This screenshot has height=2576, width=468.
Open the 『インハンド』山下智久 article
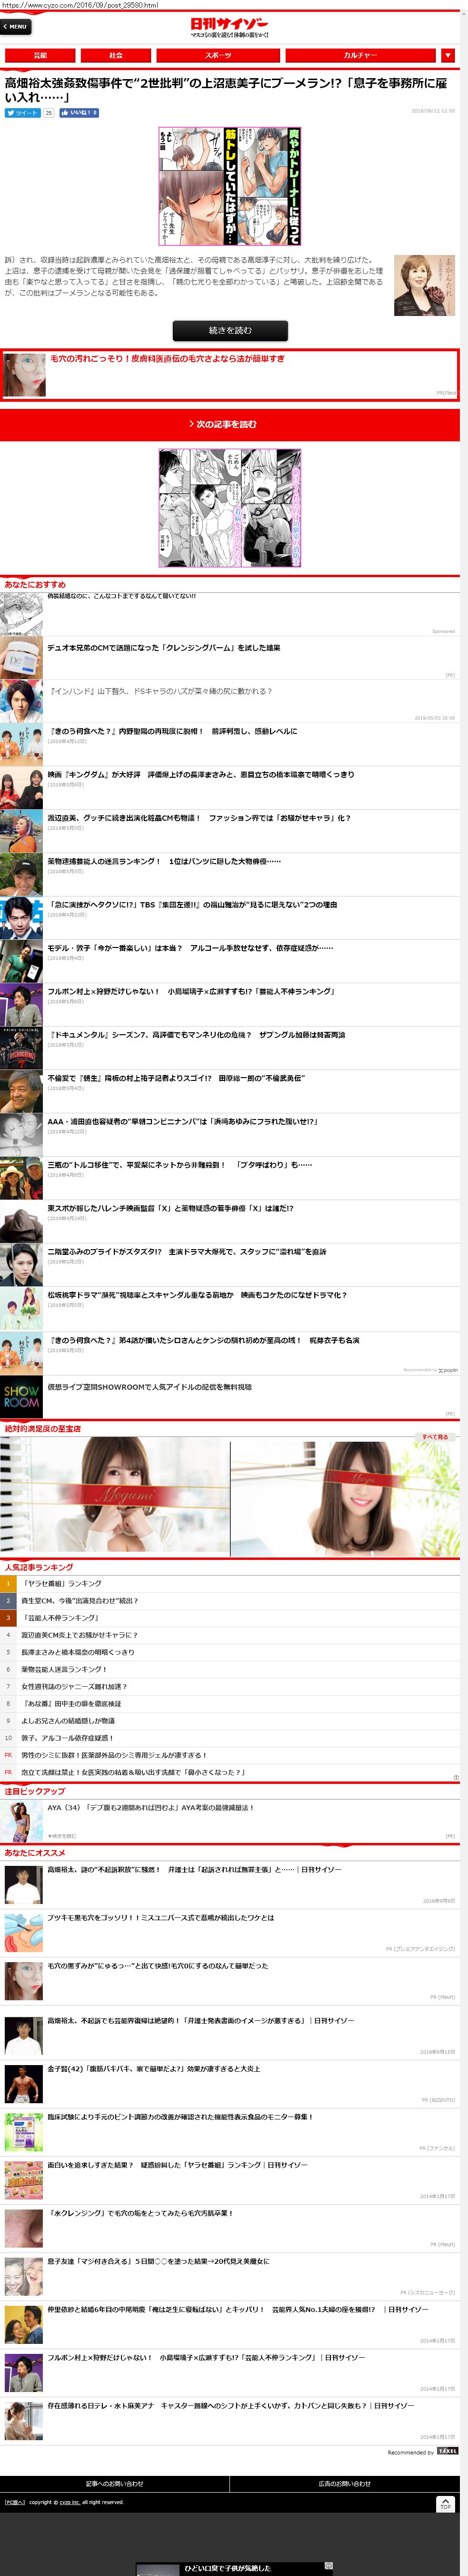click(160, 691)
